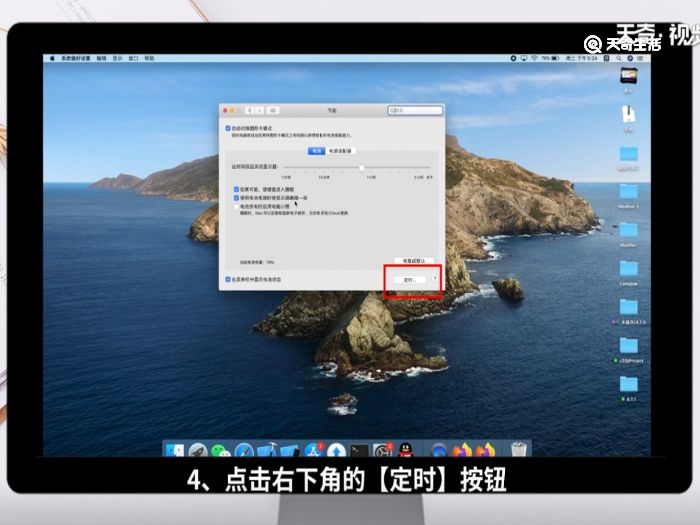Open the input method menu icon
Screen dimensions: 700x525
[607, 58]
